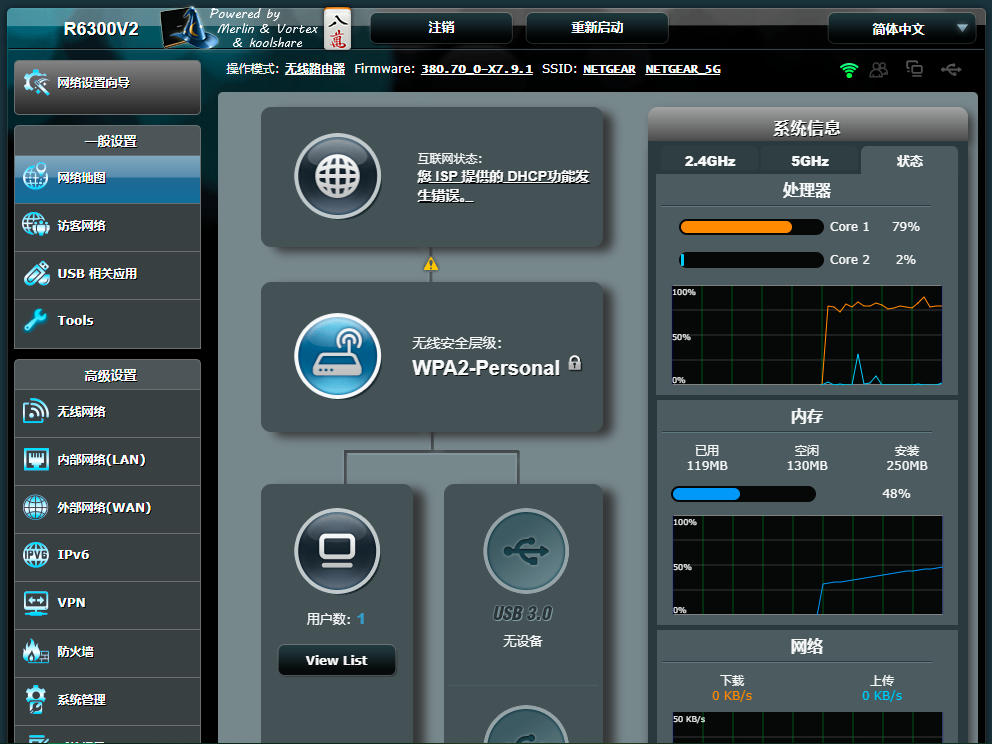Image resolution: width=992 pixels, height=744 pixels.
Task: Click the 无线路由器 operation mode link
Action: coord(314,69)
